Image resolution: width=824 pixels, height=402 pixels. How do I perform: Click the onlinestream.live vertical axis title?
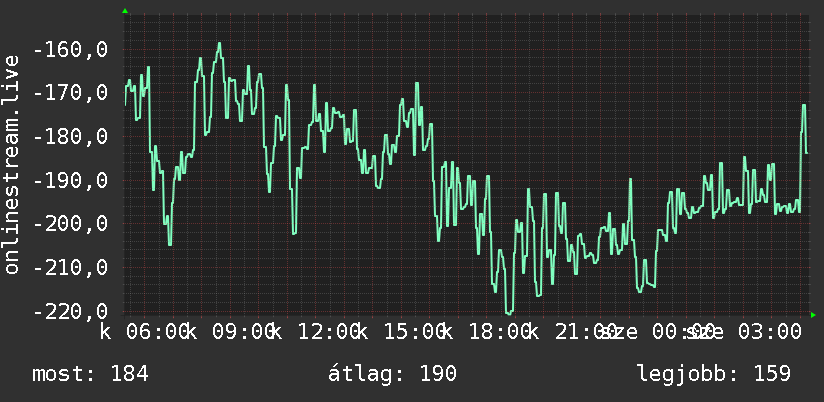11,164
